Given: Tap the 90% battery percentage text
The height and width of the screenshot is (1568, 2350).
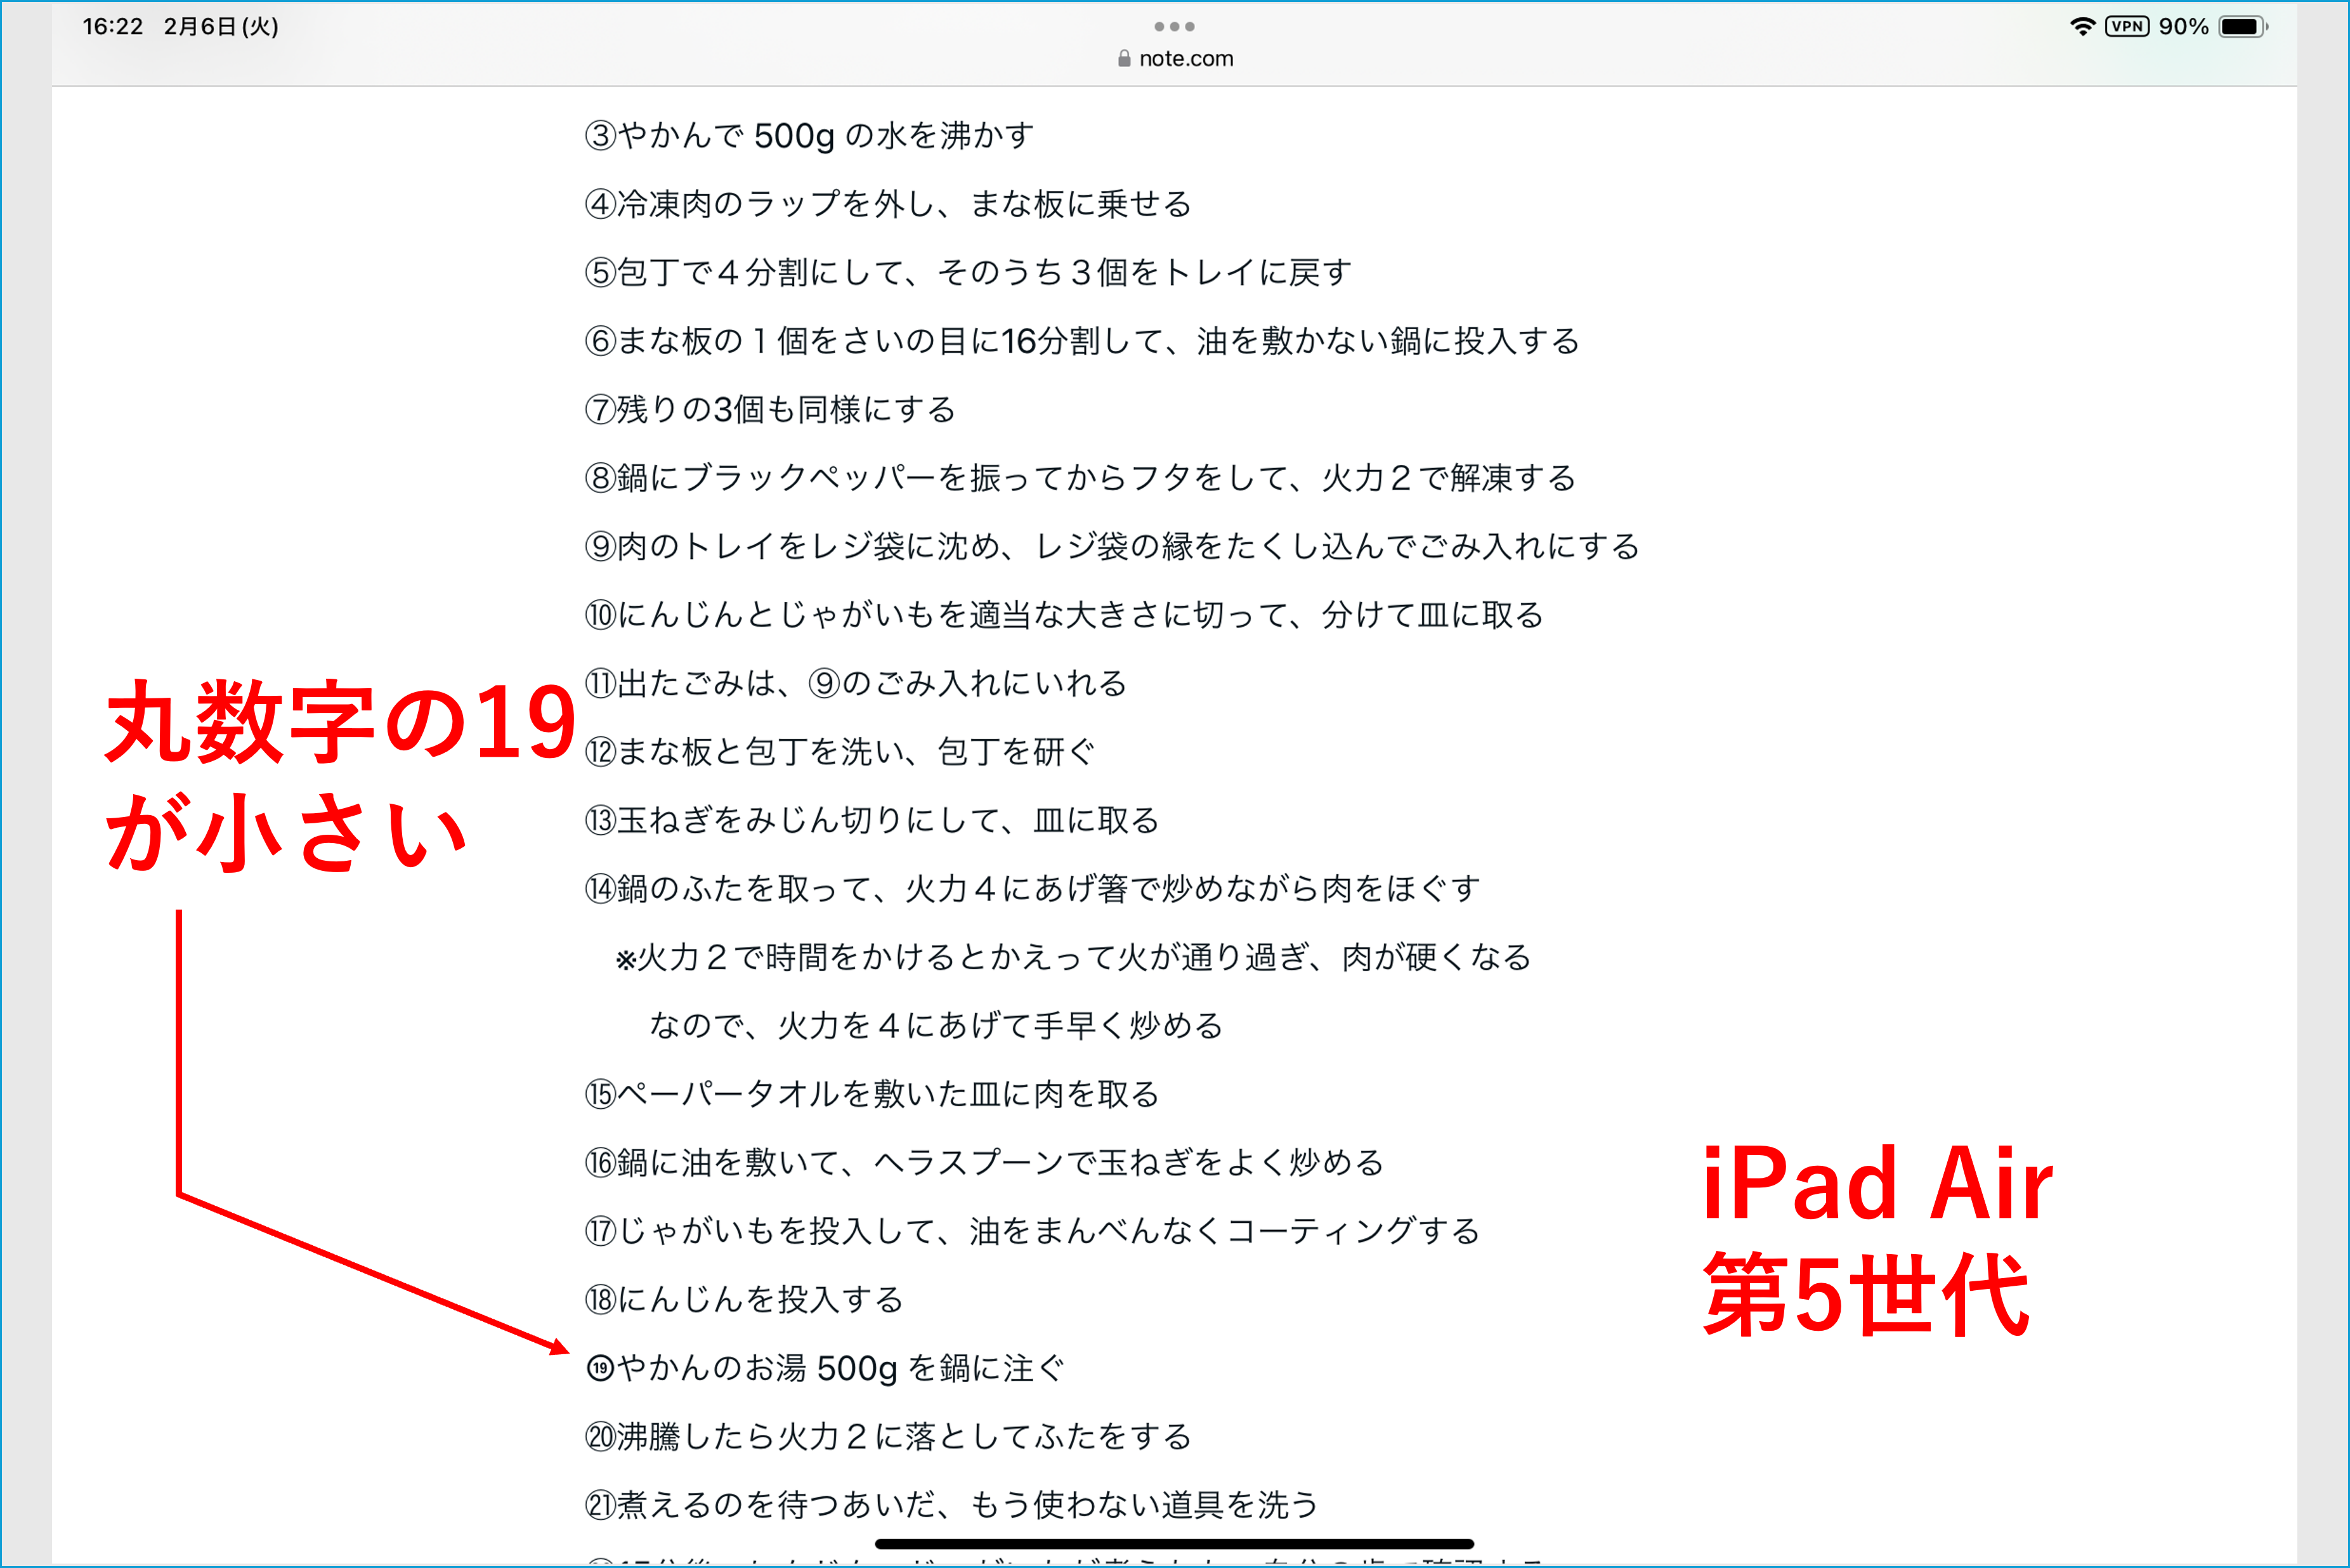Looking at the screenshot, I should [2183, 27].
